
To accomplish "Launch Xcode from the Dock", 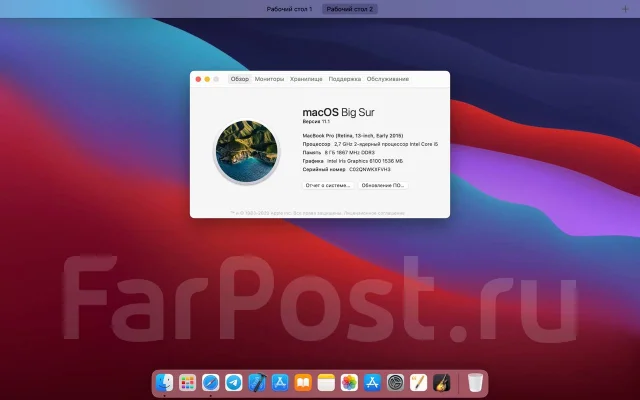I will pos(257,383).
